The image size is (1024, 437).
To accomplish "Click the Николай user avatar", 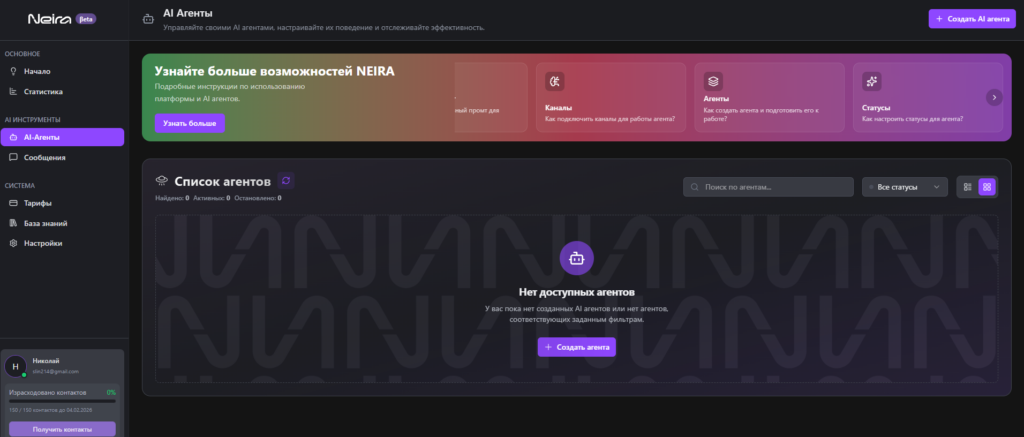I will click(x=16, y=366).
